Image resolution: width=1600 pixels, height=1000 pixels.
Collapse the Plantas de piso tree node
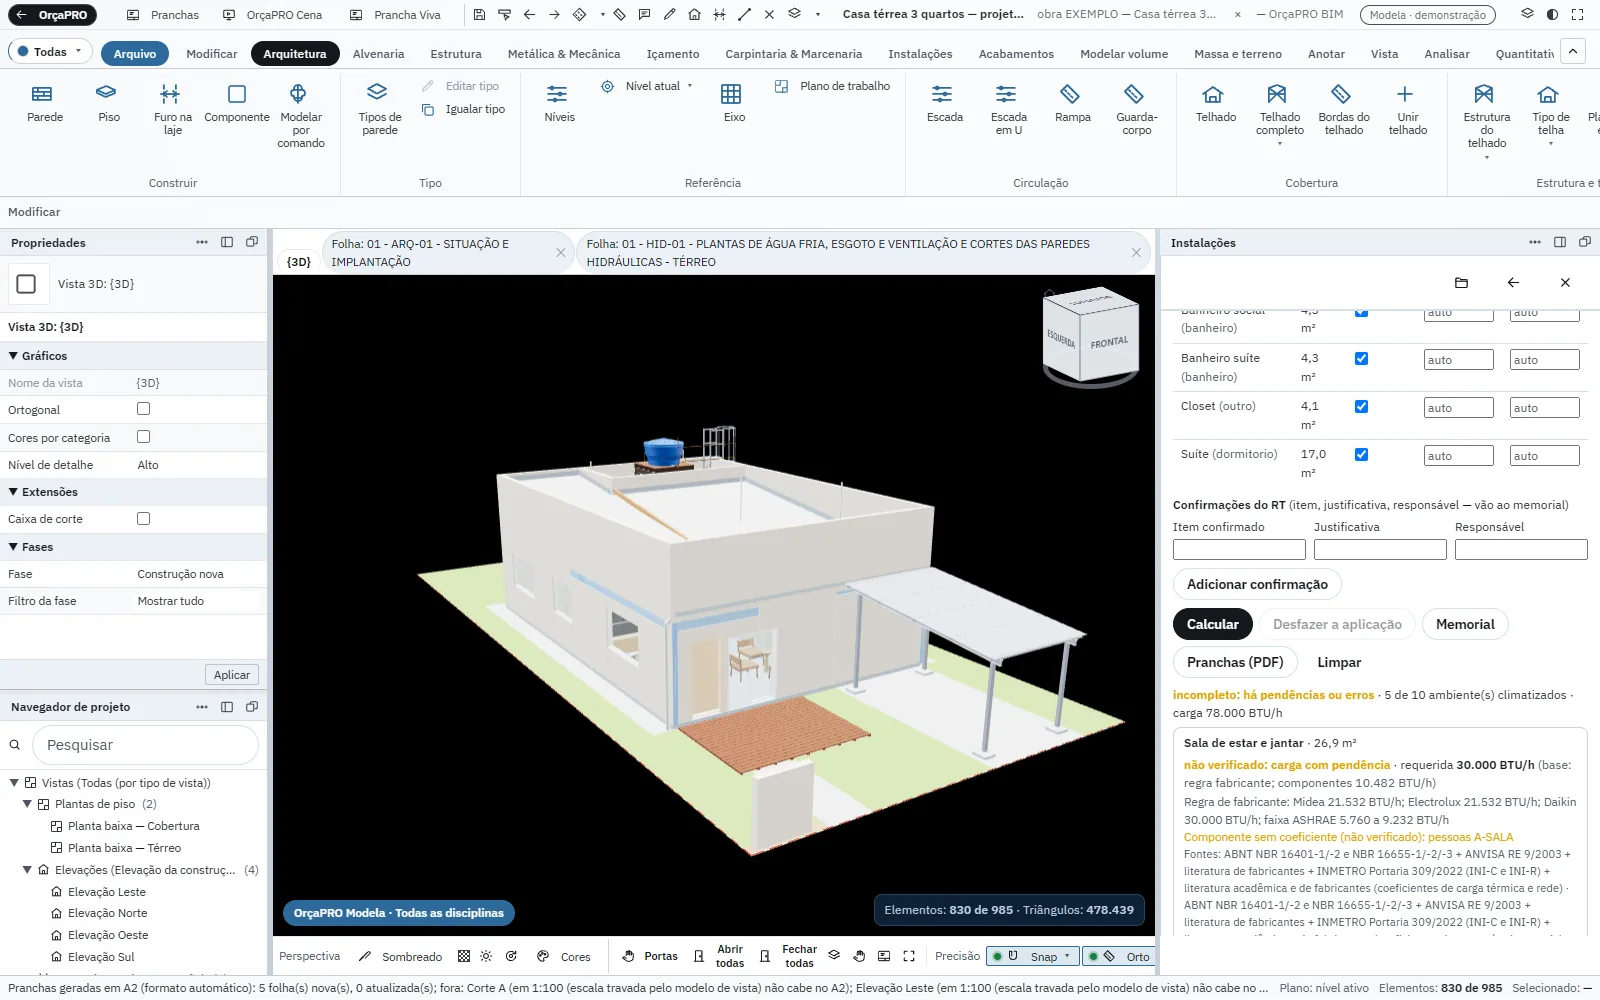click(27, 804)
